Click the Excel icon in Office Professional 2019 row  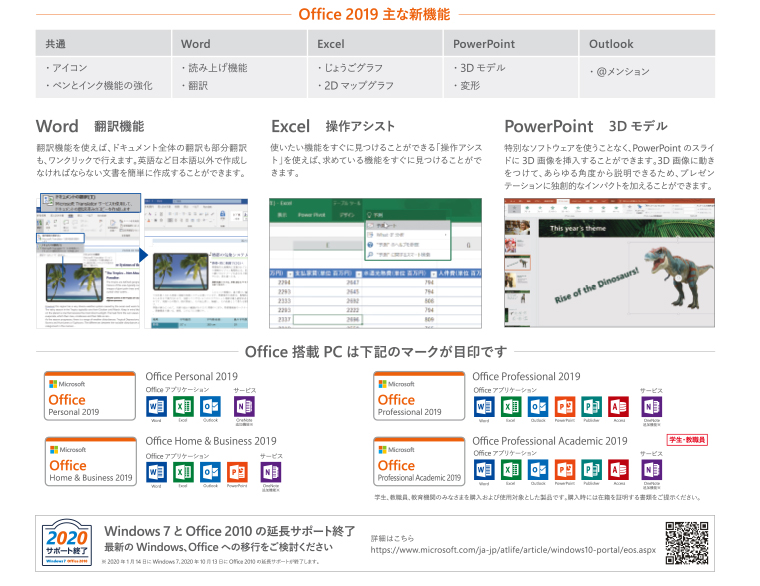(x=511, y=407)
